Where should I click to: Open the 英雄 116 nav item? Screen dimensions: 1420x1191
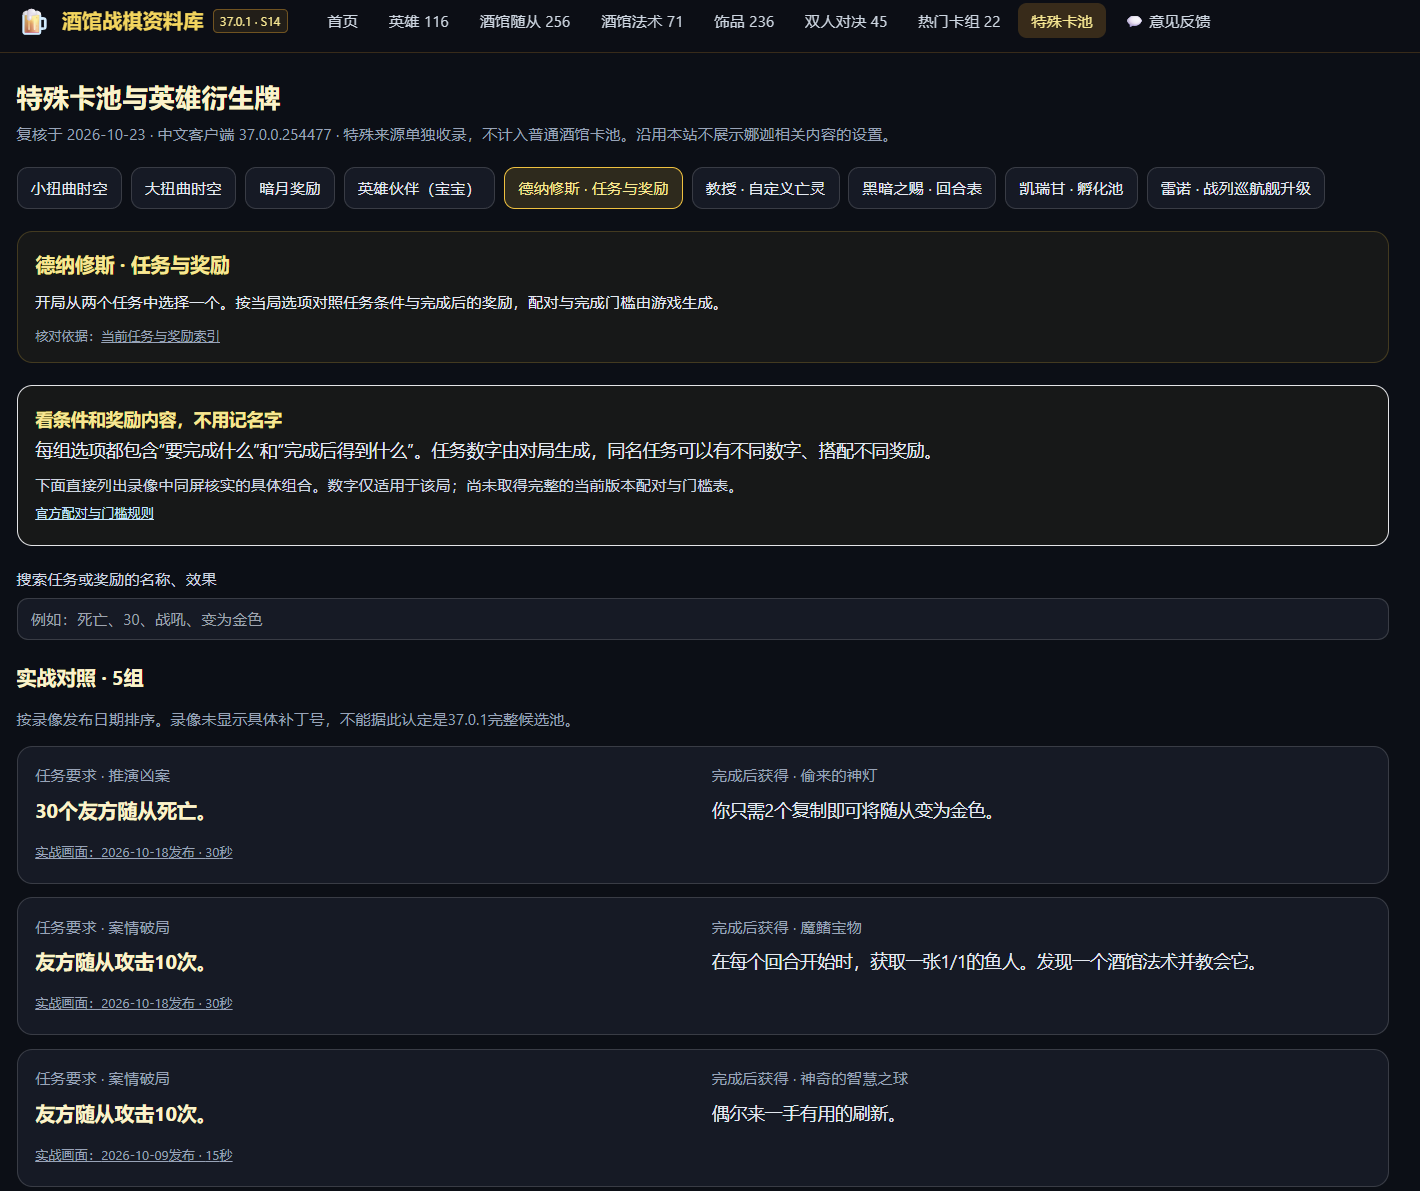coord(419,21)
